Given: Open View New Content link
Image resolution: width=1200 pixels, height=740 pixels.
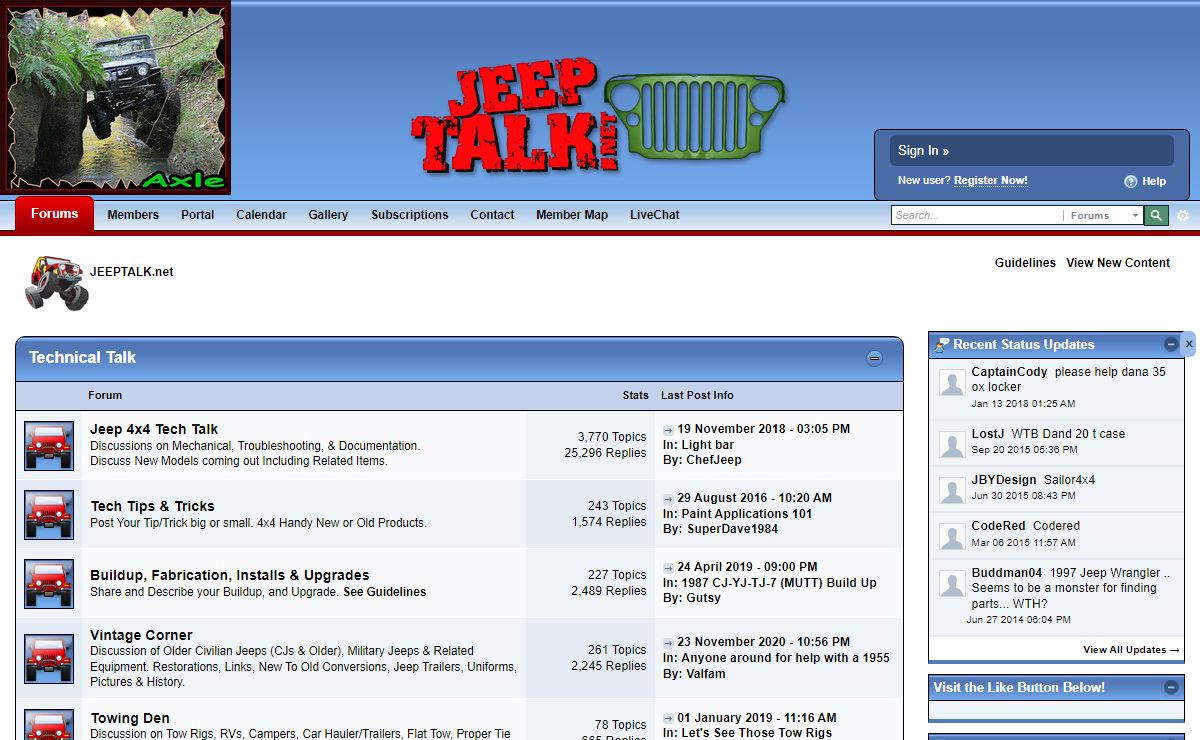Looking at the screenshot, I should pos(1118,263).
